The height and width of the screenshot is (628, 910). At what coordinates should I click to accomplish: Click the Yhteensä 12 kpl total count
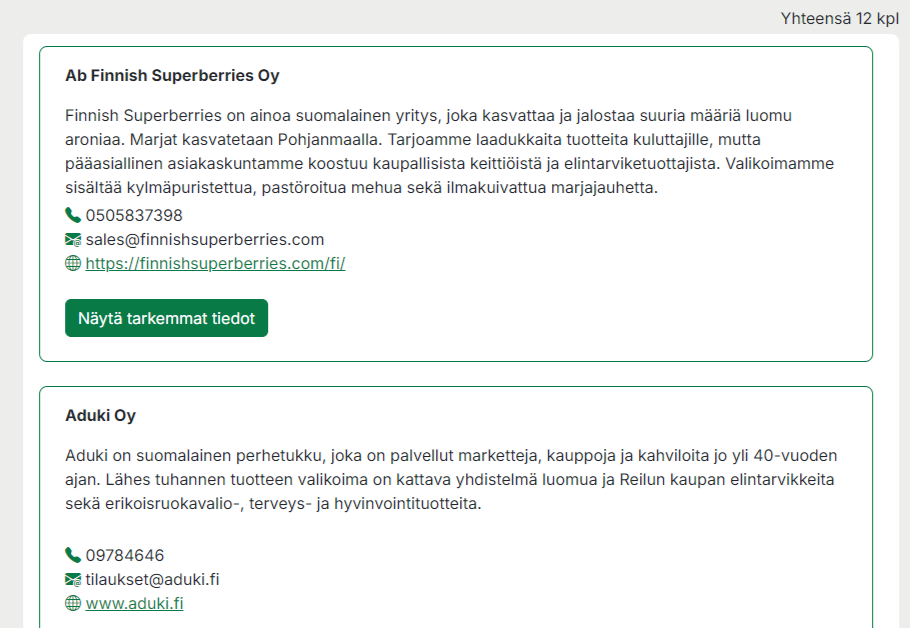click(x=840, y=19)
